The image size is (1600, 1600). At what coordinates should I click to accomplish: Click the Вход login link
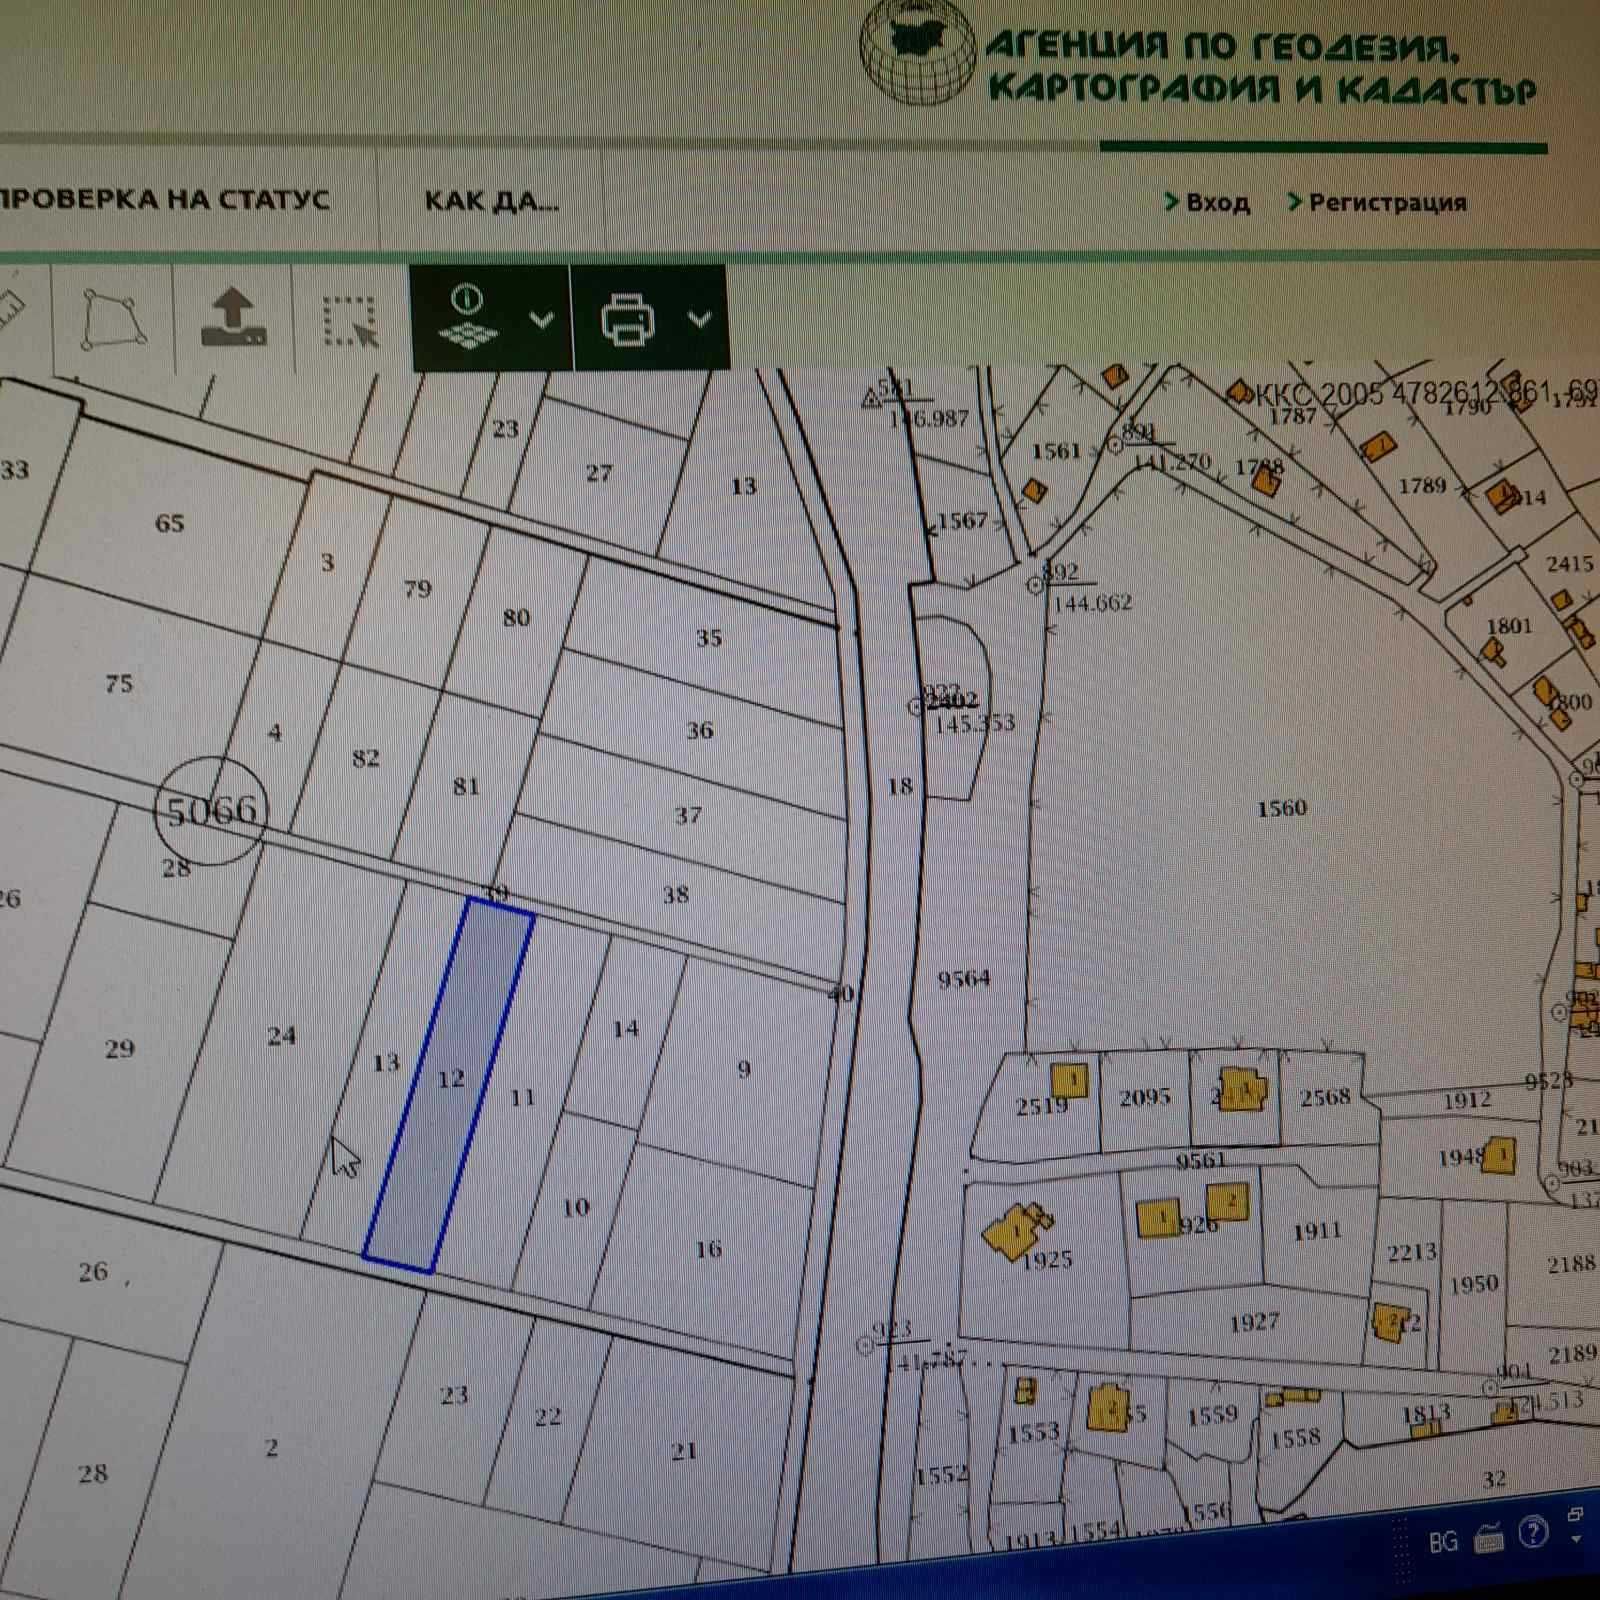click(x=1208, y=202)
